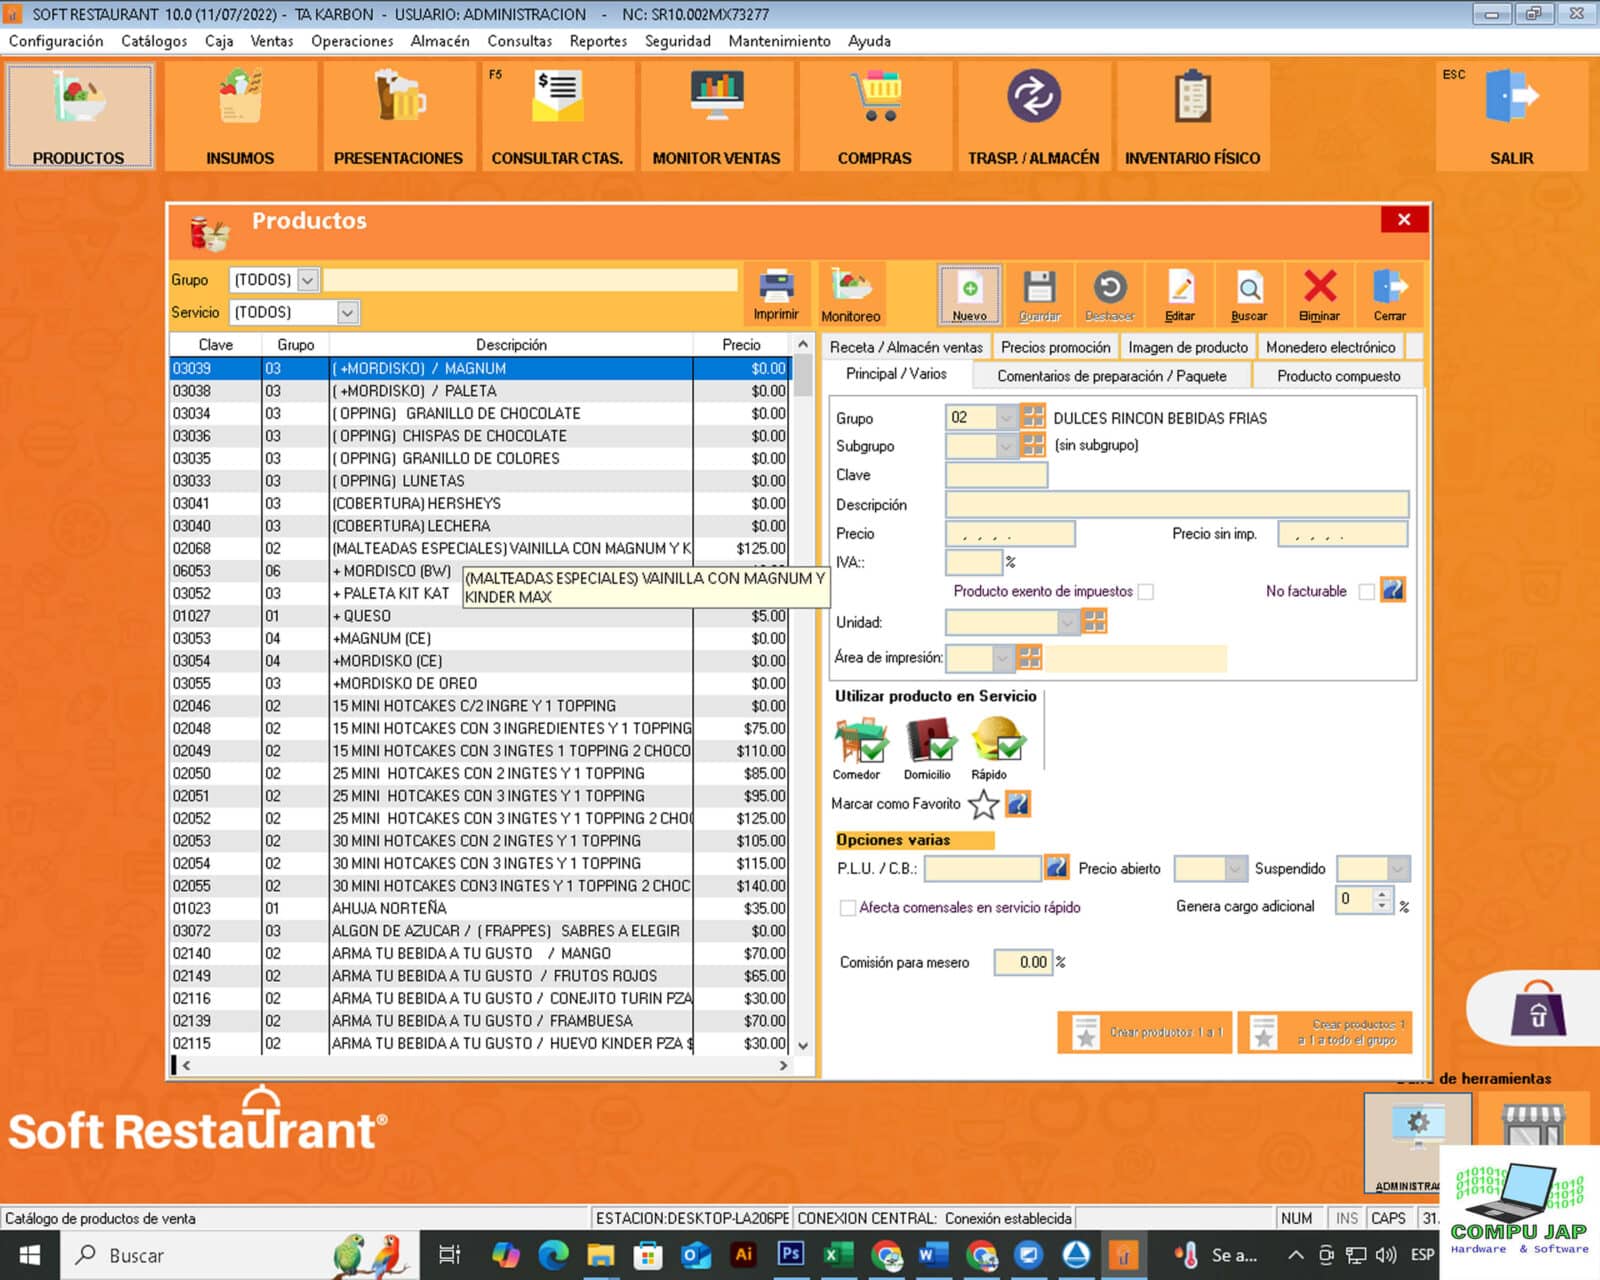Open the Configuración menu

(56, 41)
